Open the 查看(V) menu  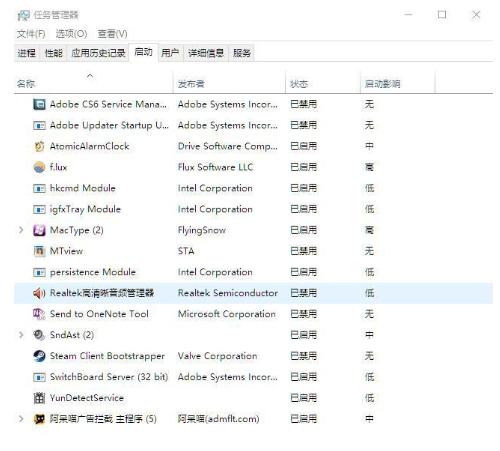[112, 34]
